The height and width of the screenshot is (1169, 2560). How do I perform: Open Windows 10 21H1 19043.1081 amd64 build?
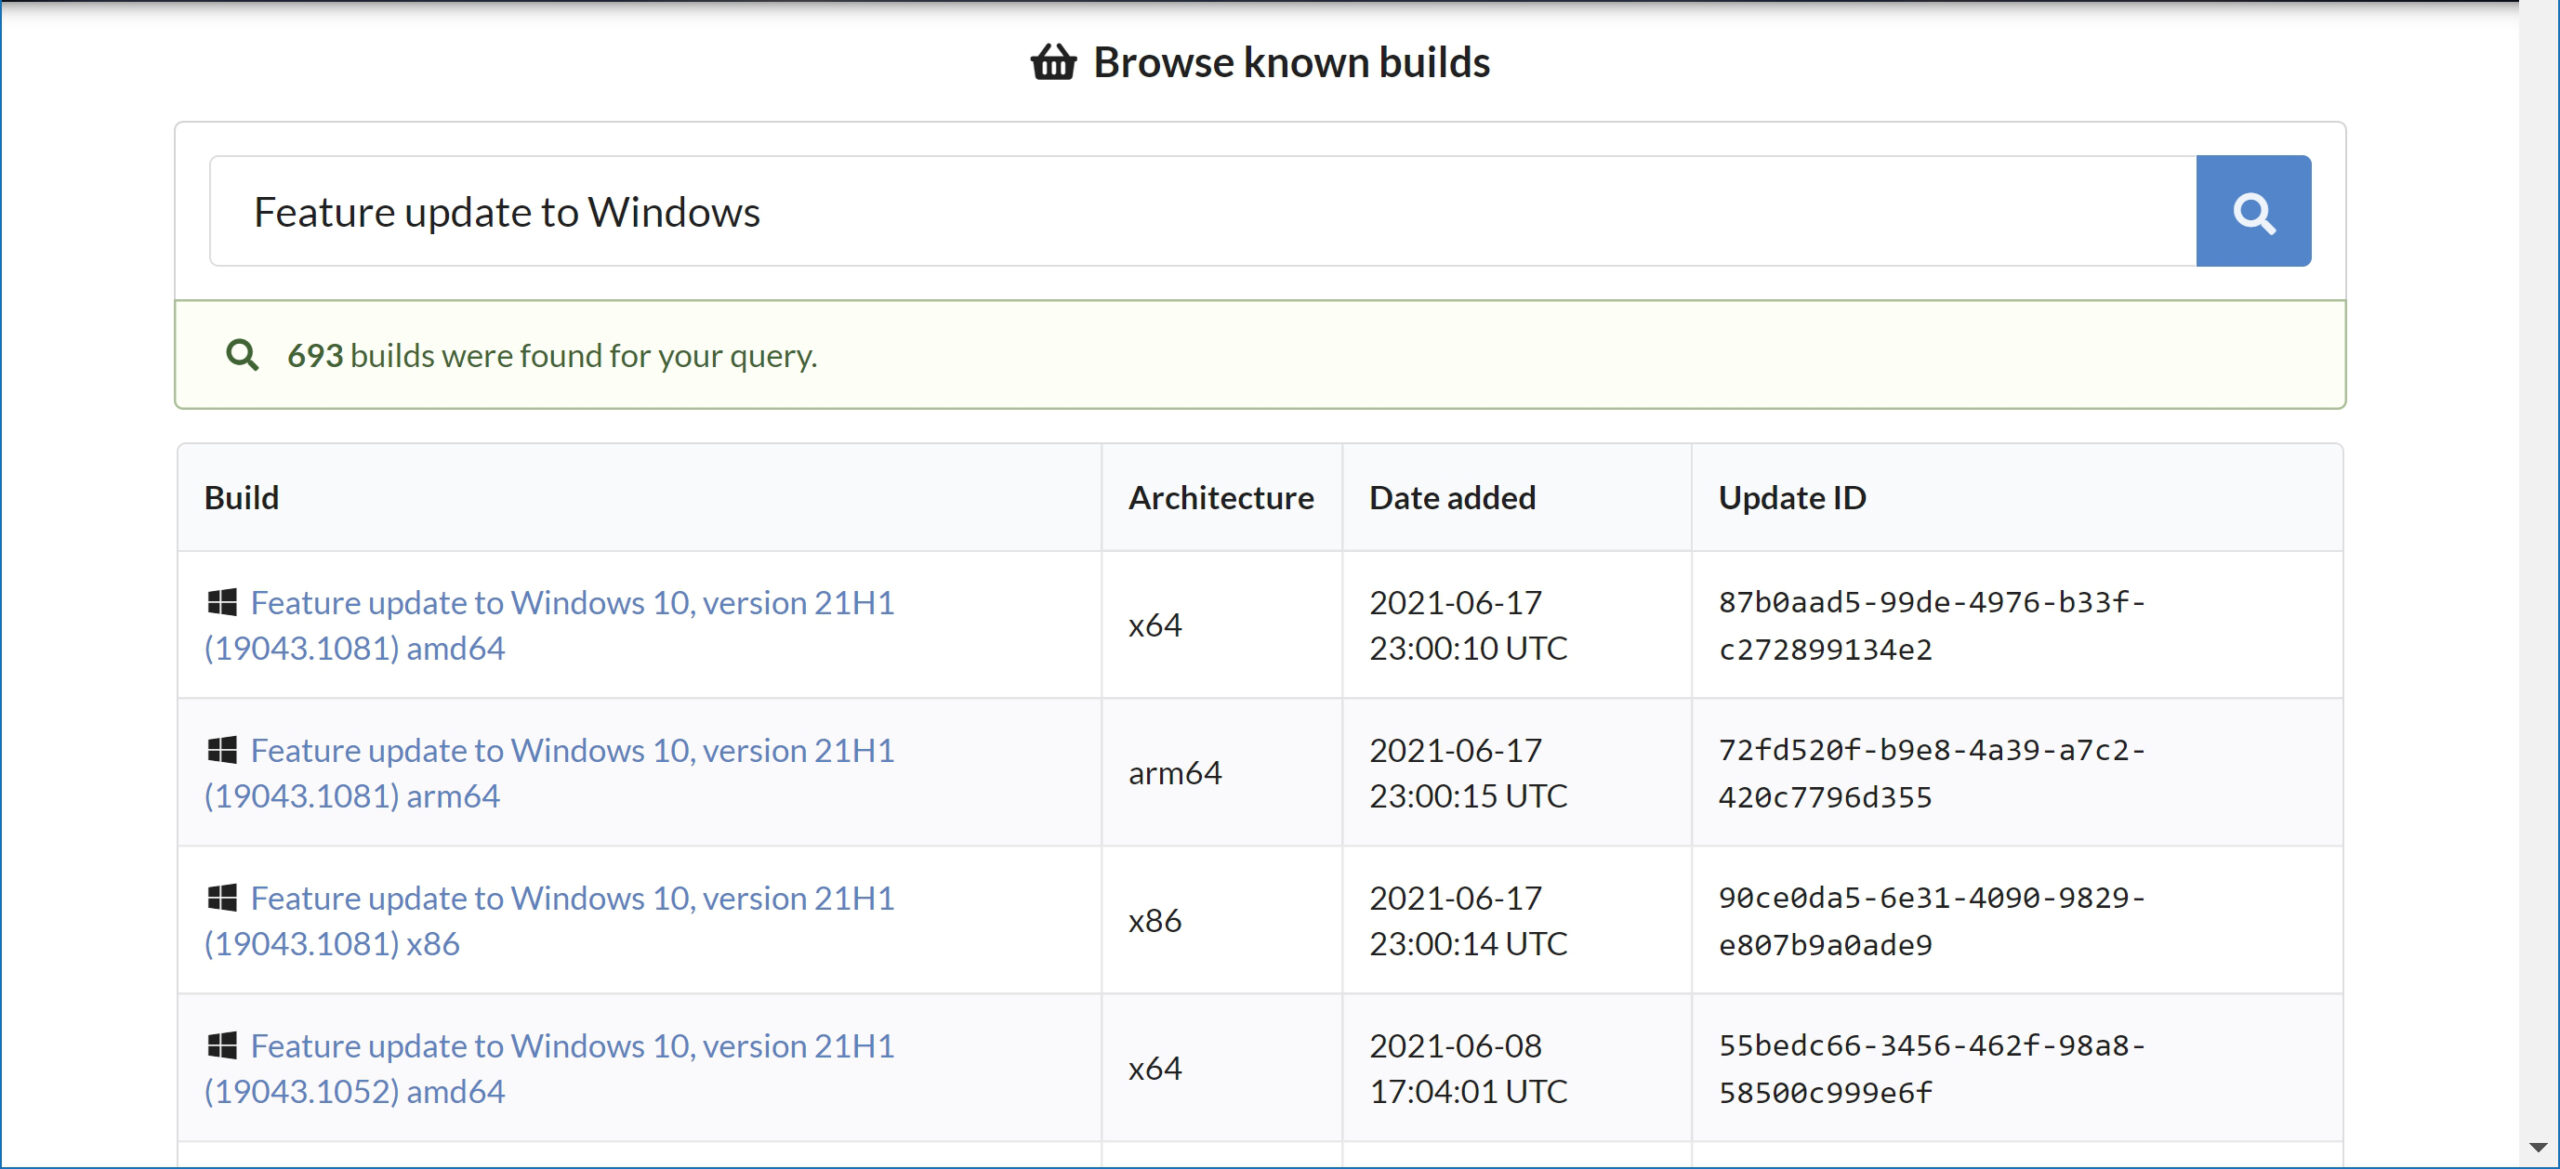point(549,625)
